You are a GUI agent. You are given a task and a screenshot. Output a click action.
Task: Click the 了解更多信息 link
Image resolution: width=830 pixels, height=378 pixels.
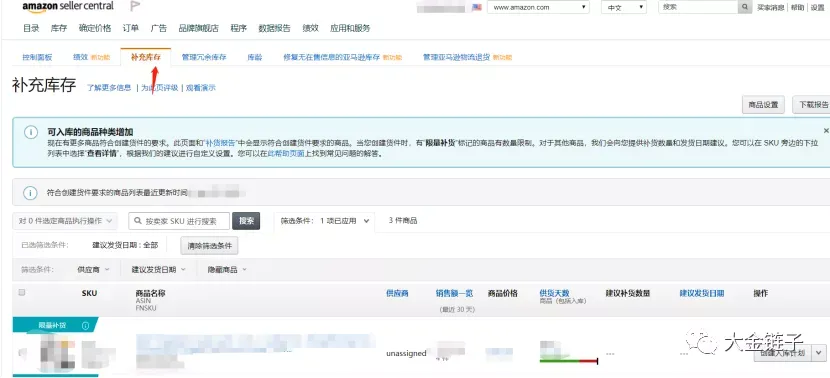click(x=109, y=88)
